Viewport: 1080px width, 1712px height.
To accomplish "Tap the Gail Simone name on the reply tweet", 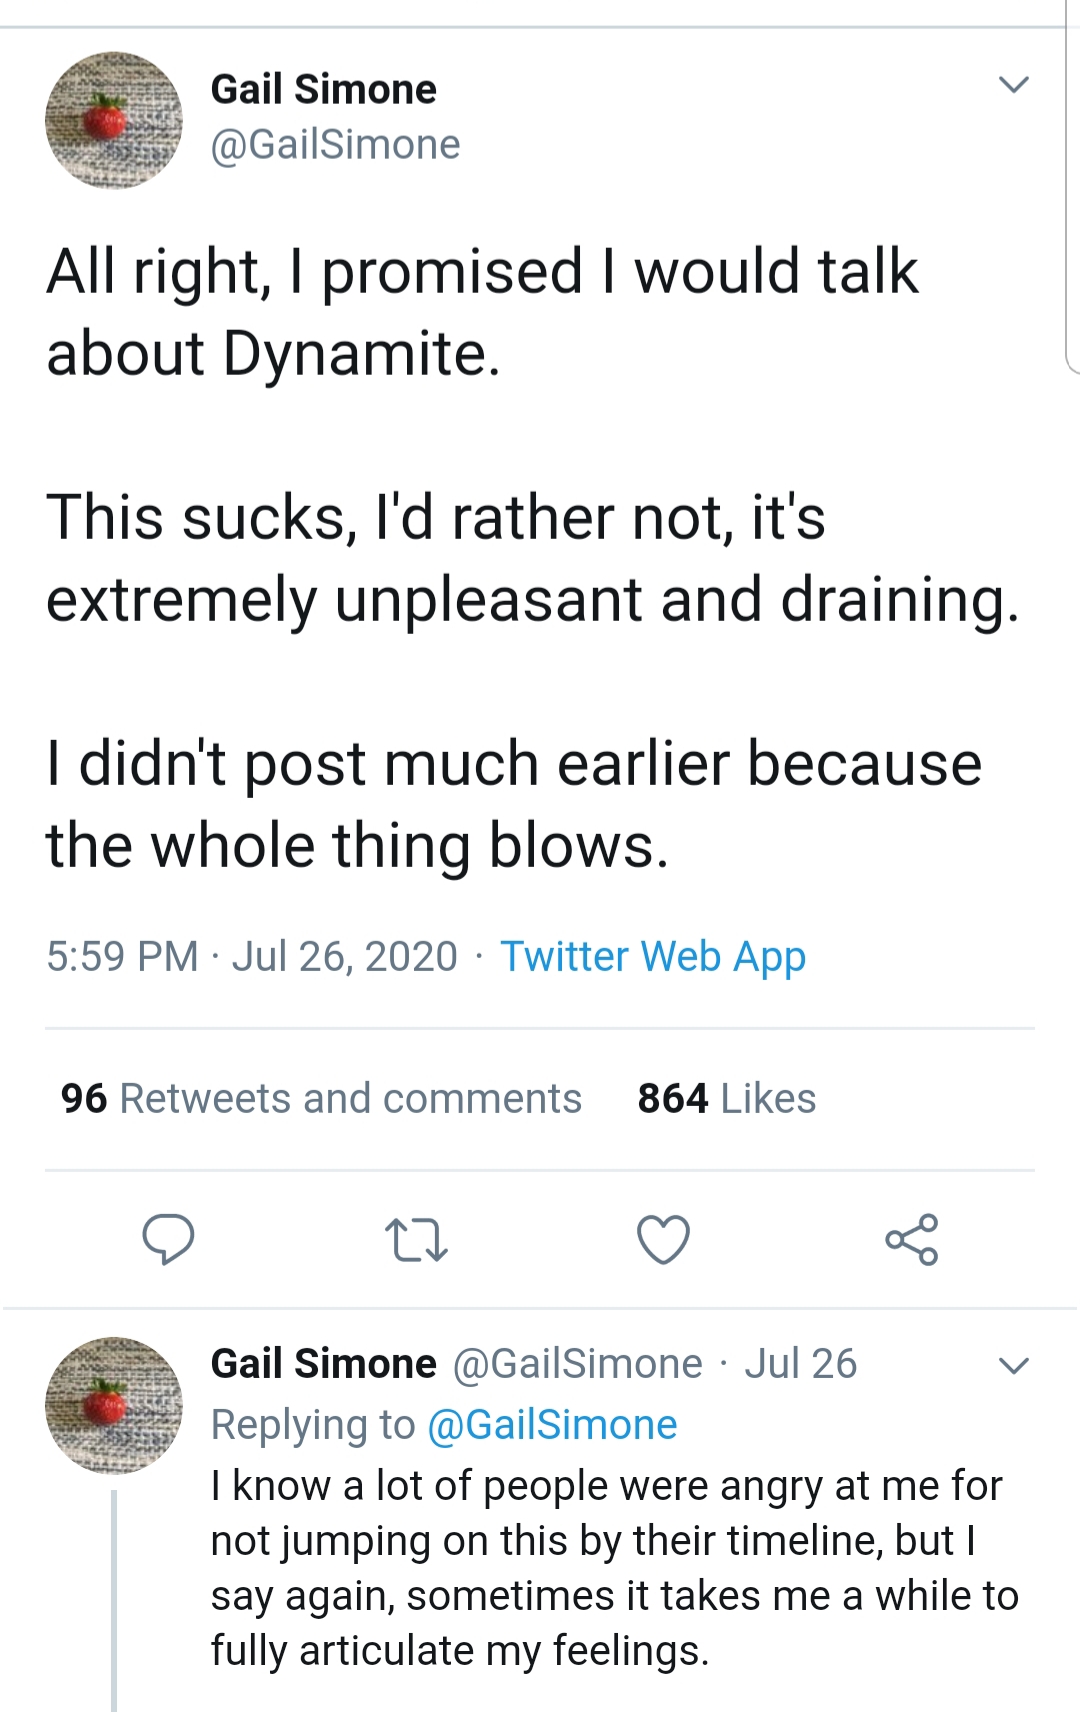I will pos(324,1364).
